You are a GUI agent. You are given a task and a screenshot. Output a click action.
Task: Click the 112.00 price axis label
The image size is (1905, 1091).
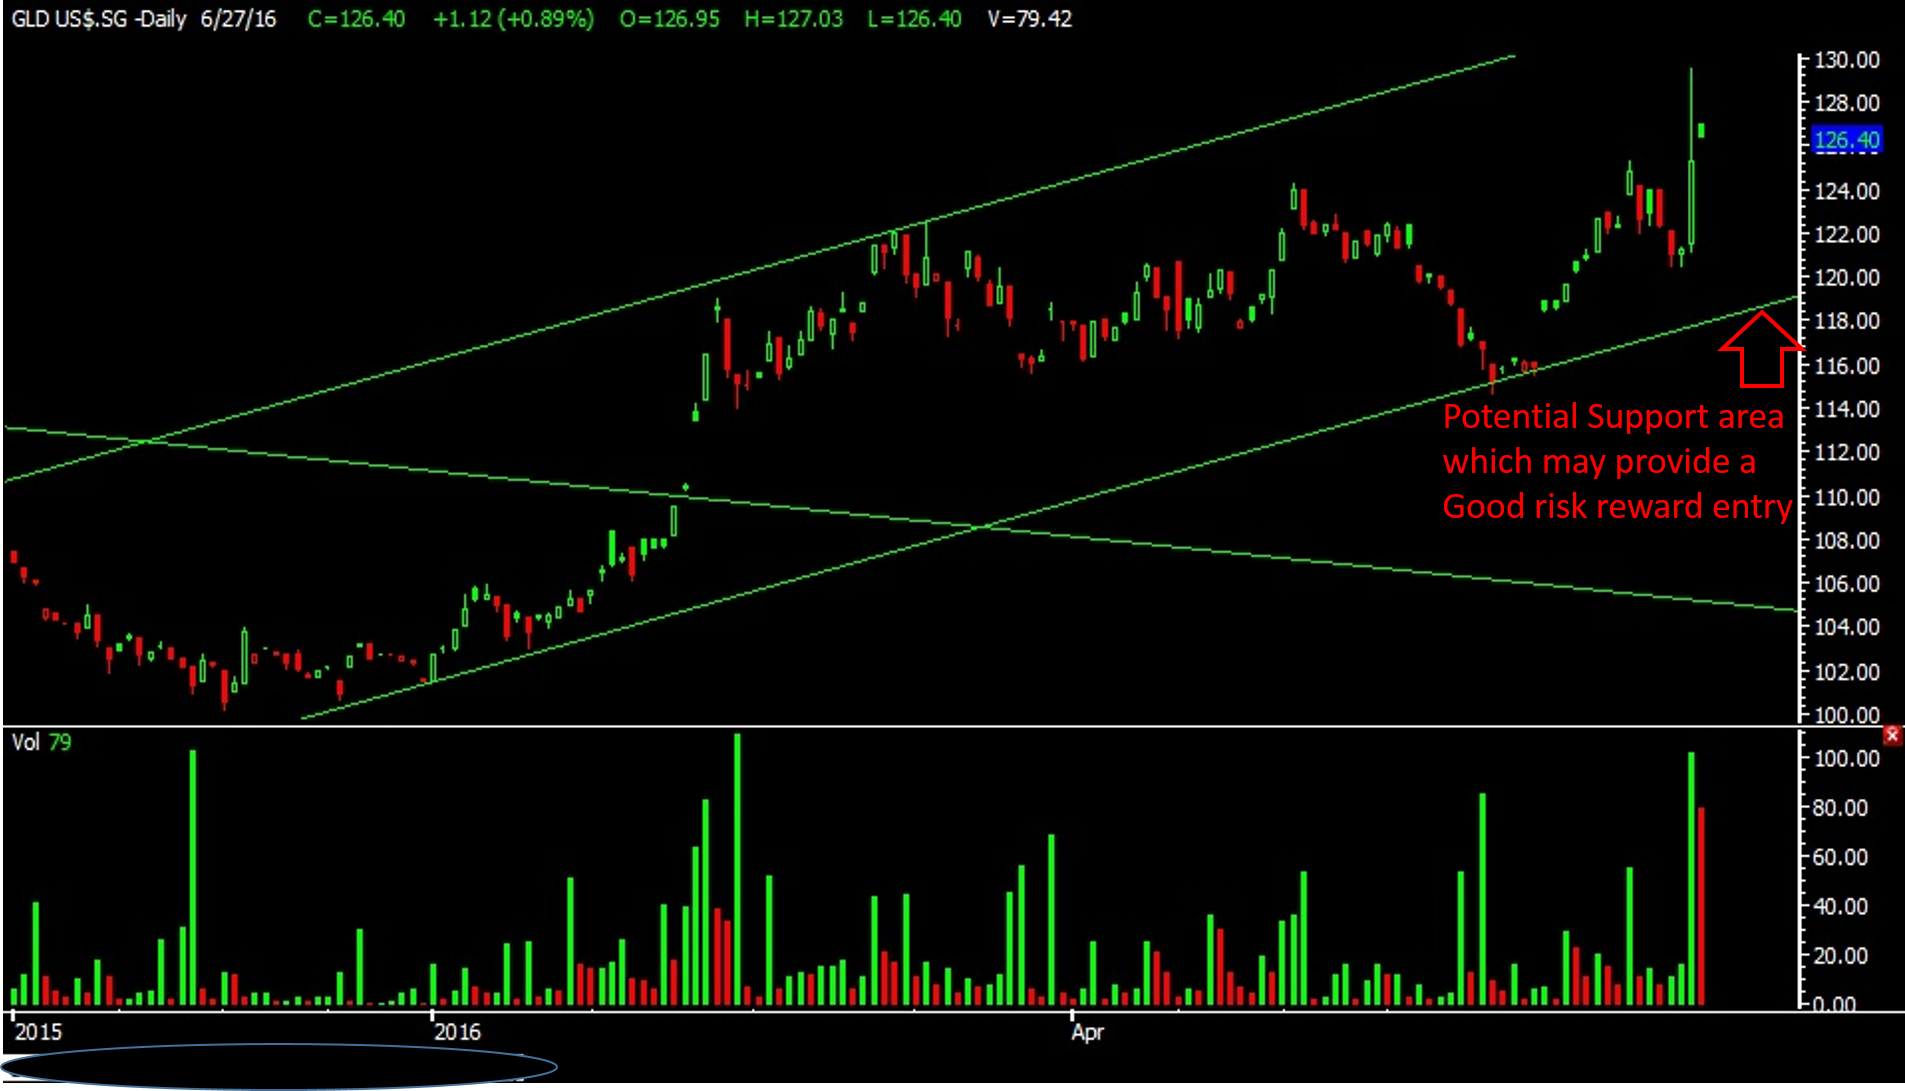coord(1847,453)
